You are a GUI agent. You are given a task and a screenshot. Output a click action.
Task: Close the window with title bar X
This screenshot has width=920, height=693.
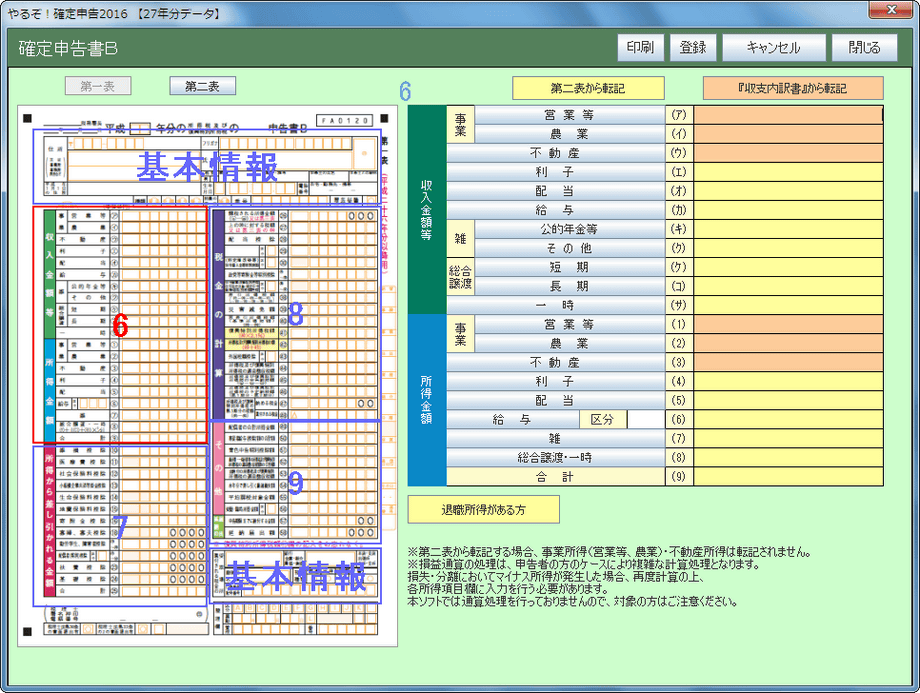[891, 9]
